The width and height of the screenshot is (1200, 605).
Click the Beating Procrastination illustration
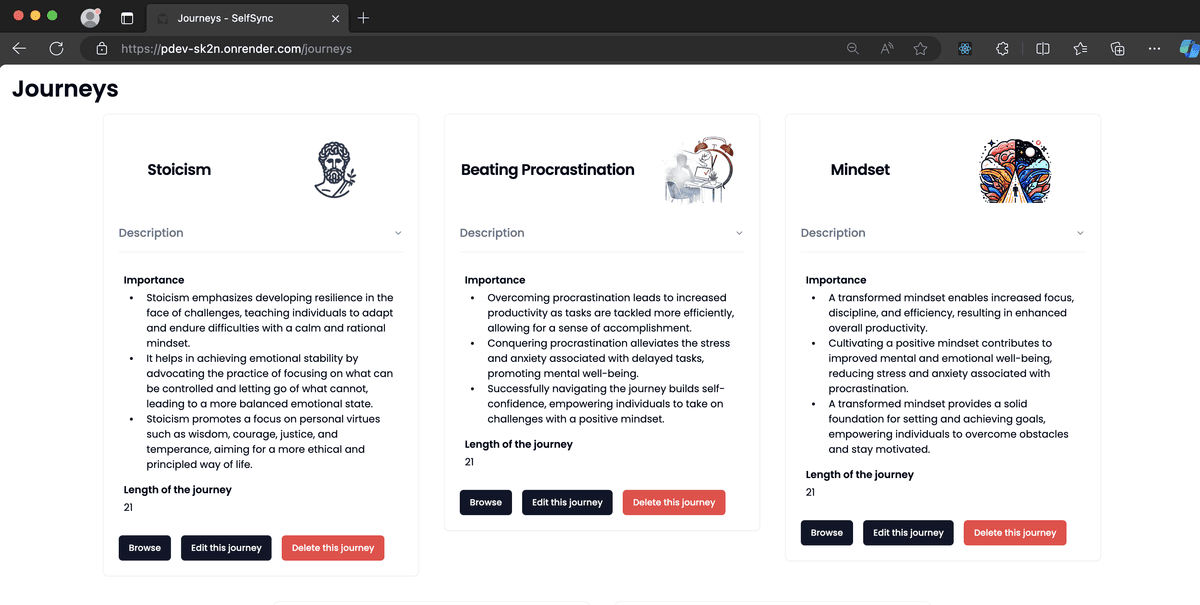tap(698, 170)
